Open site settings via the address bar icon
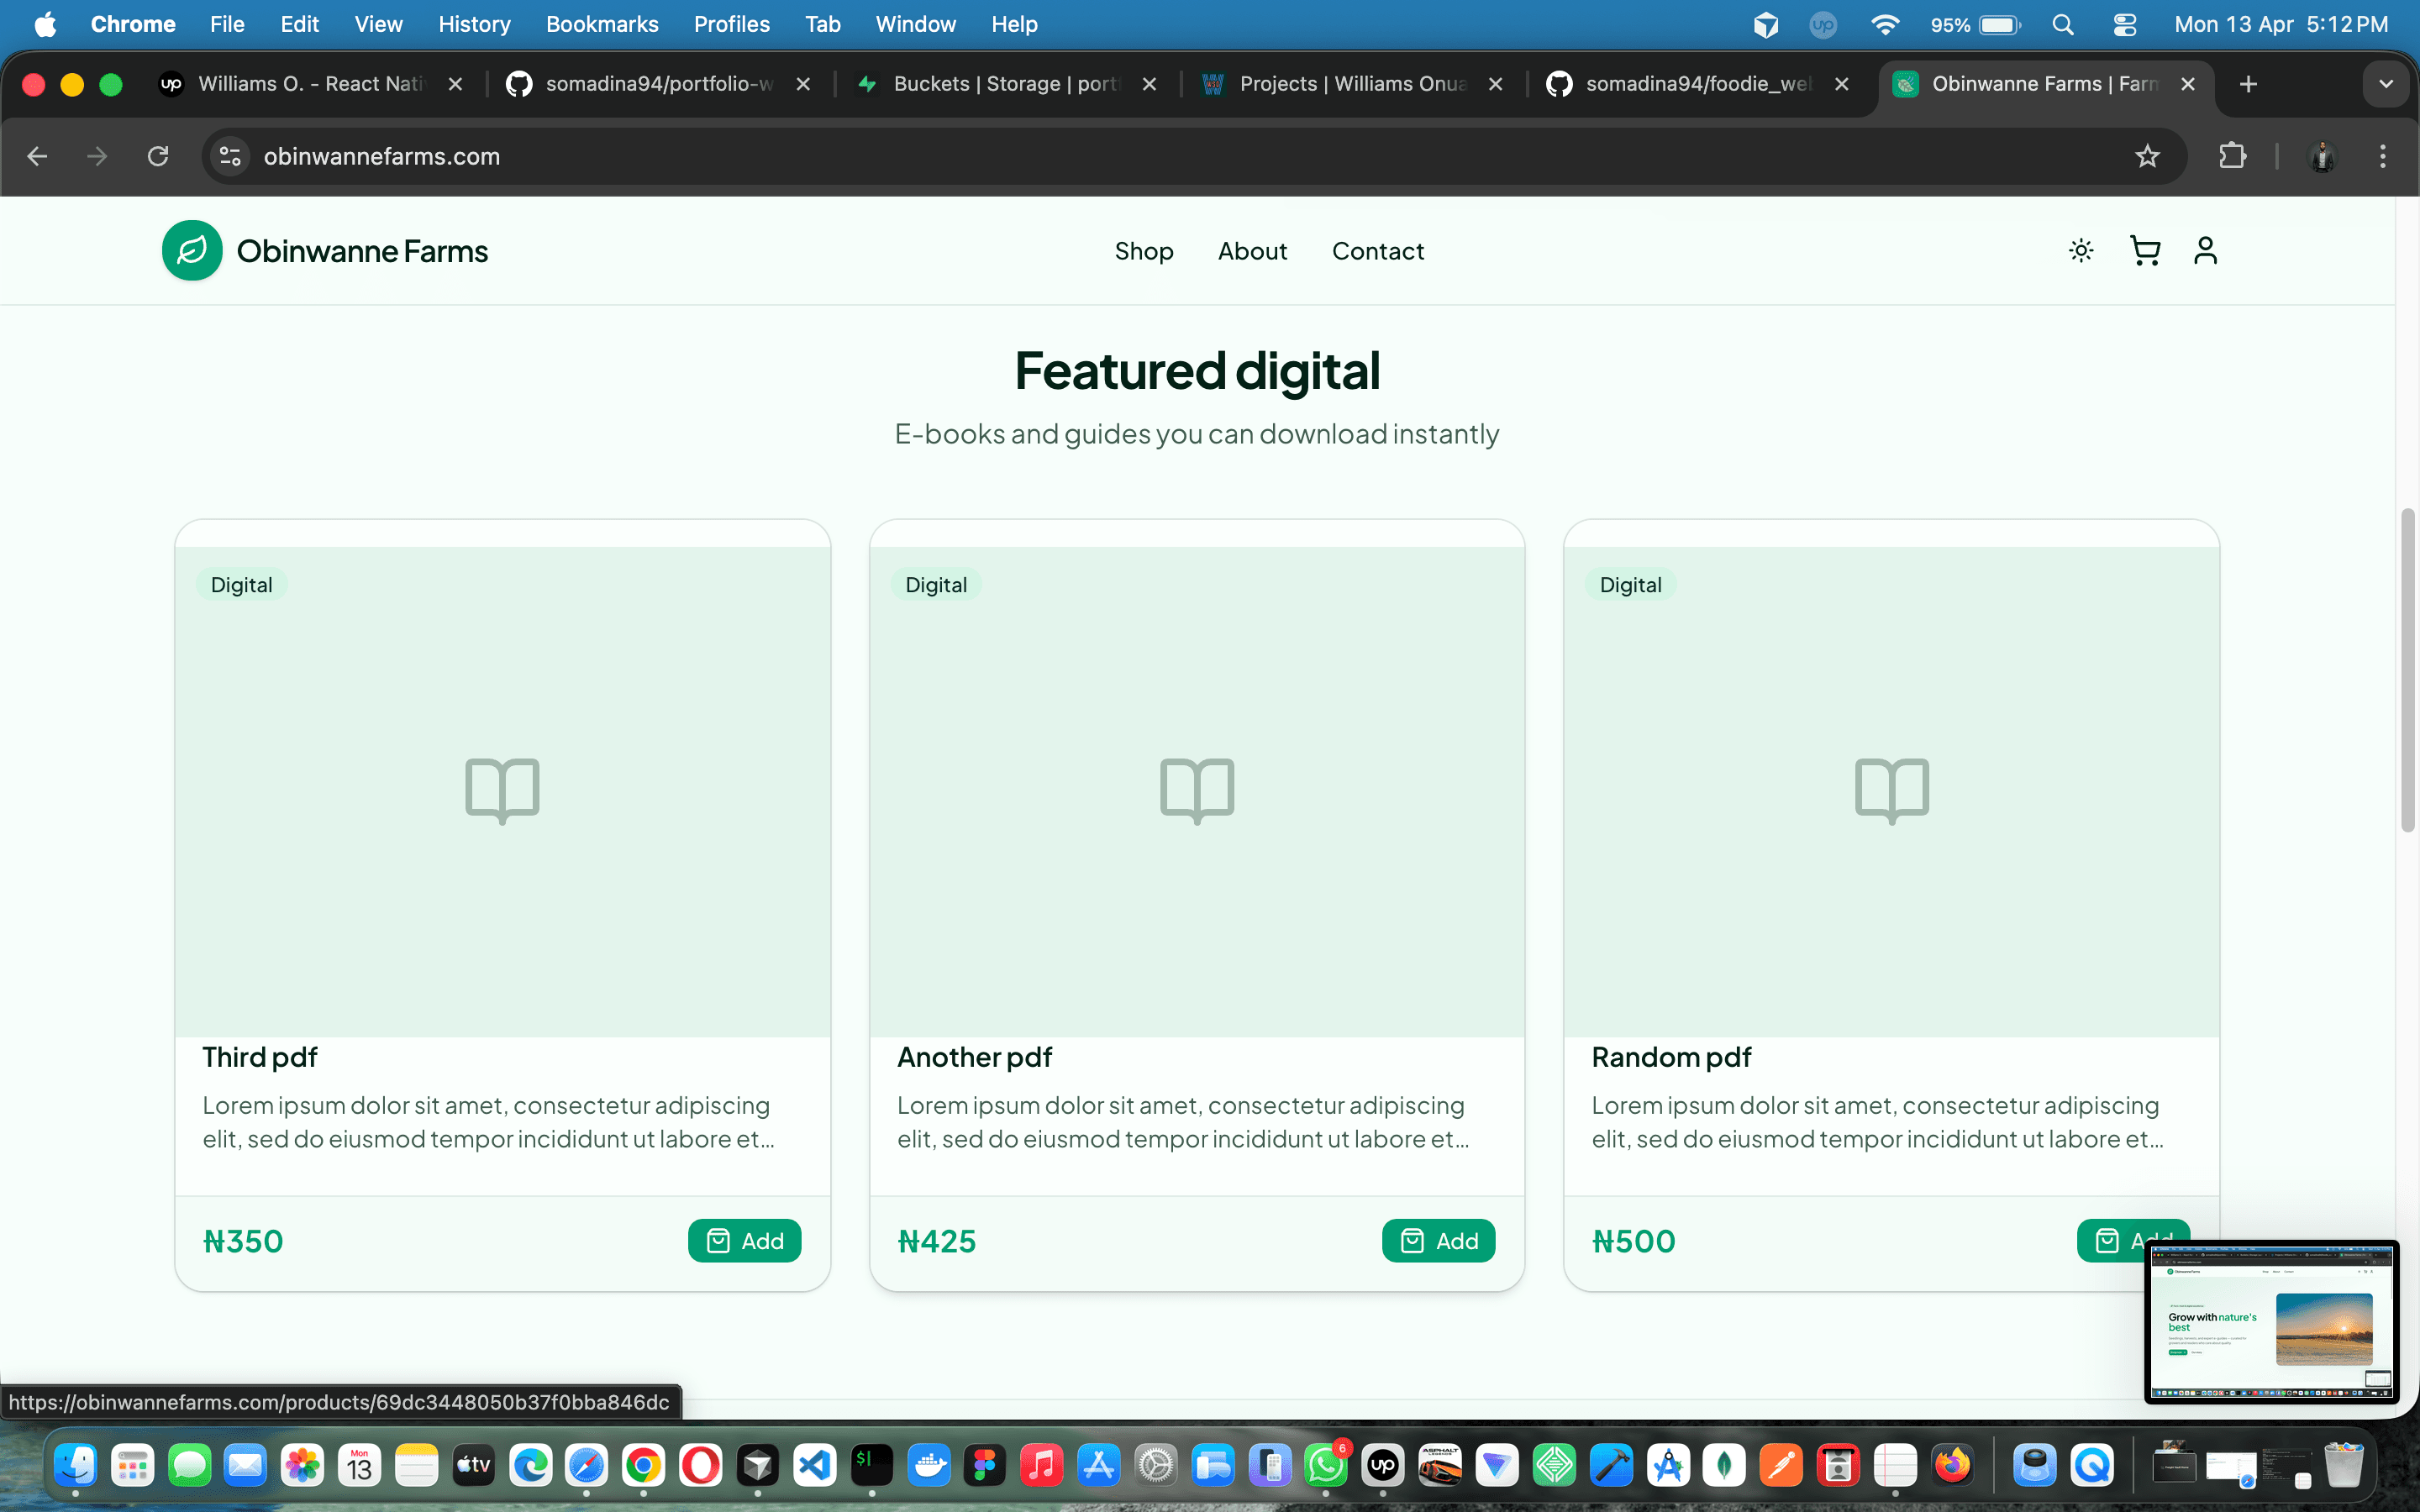2420x1512 pixels. pos(229,156)
